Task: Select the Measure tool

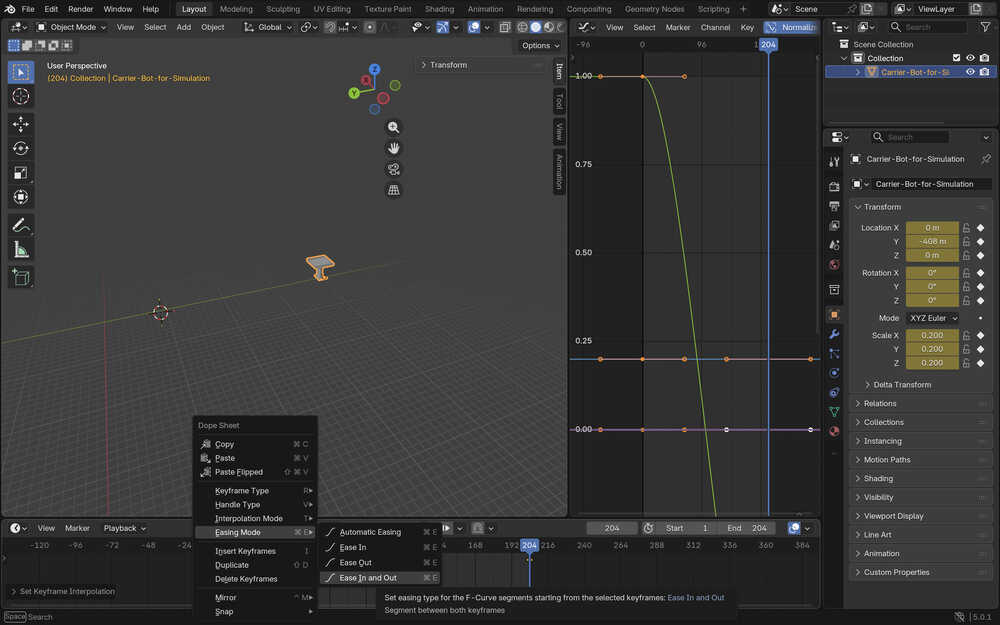Action: click(21, 249)
